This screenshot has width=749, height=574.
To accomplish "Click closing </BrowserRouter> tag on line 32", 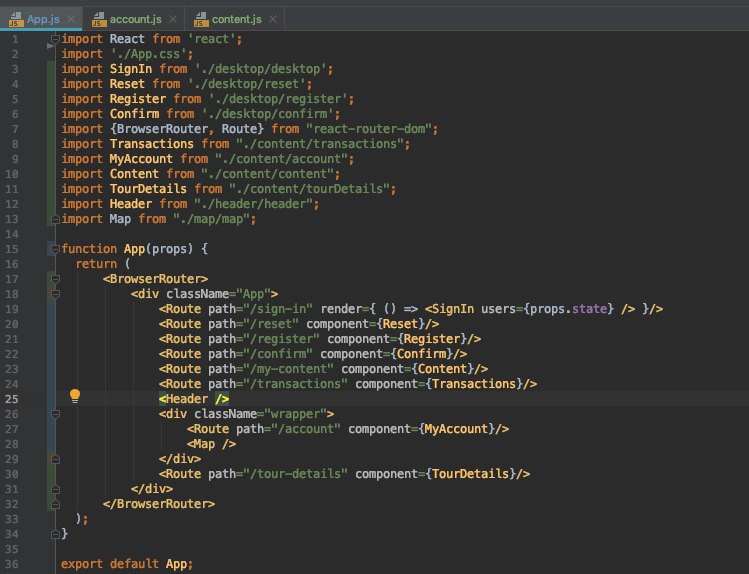I will (x=159, y=504).
